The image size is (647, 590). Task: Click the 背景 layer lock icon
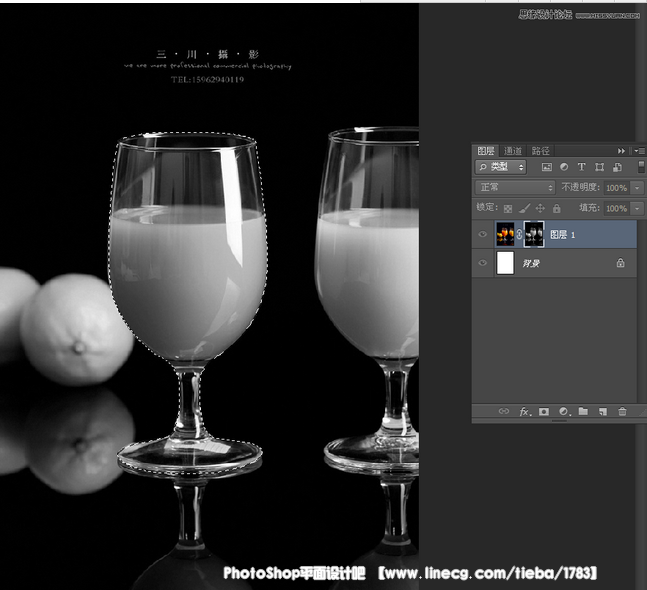pos(620,263)
